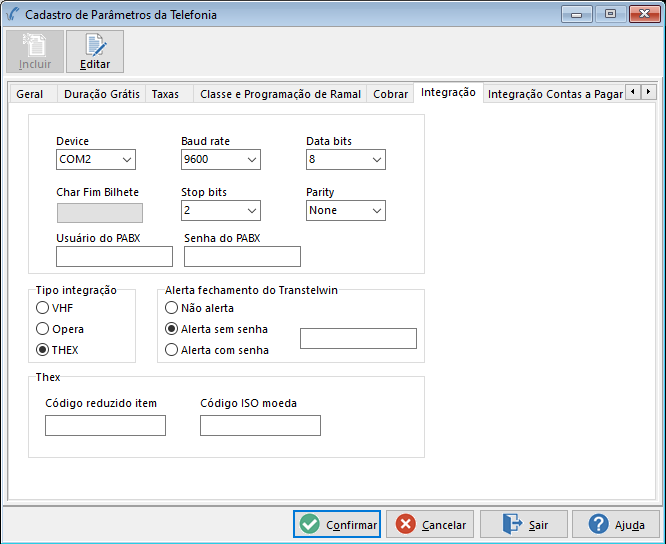Click the Código reduzido item field
This screenshot has height=544, width=666.
pyautogui.click(x=105, y=426)
